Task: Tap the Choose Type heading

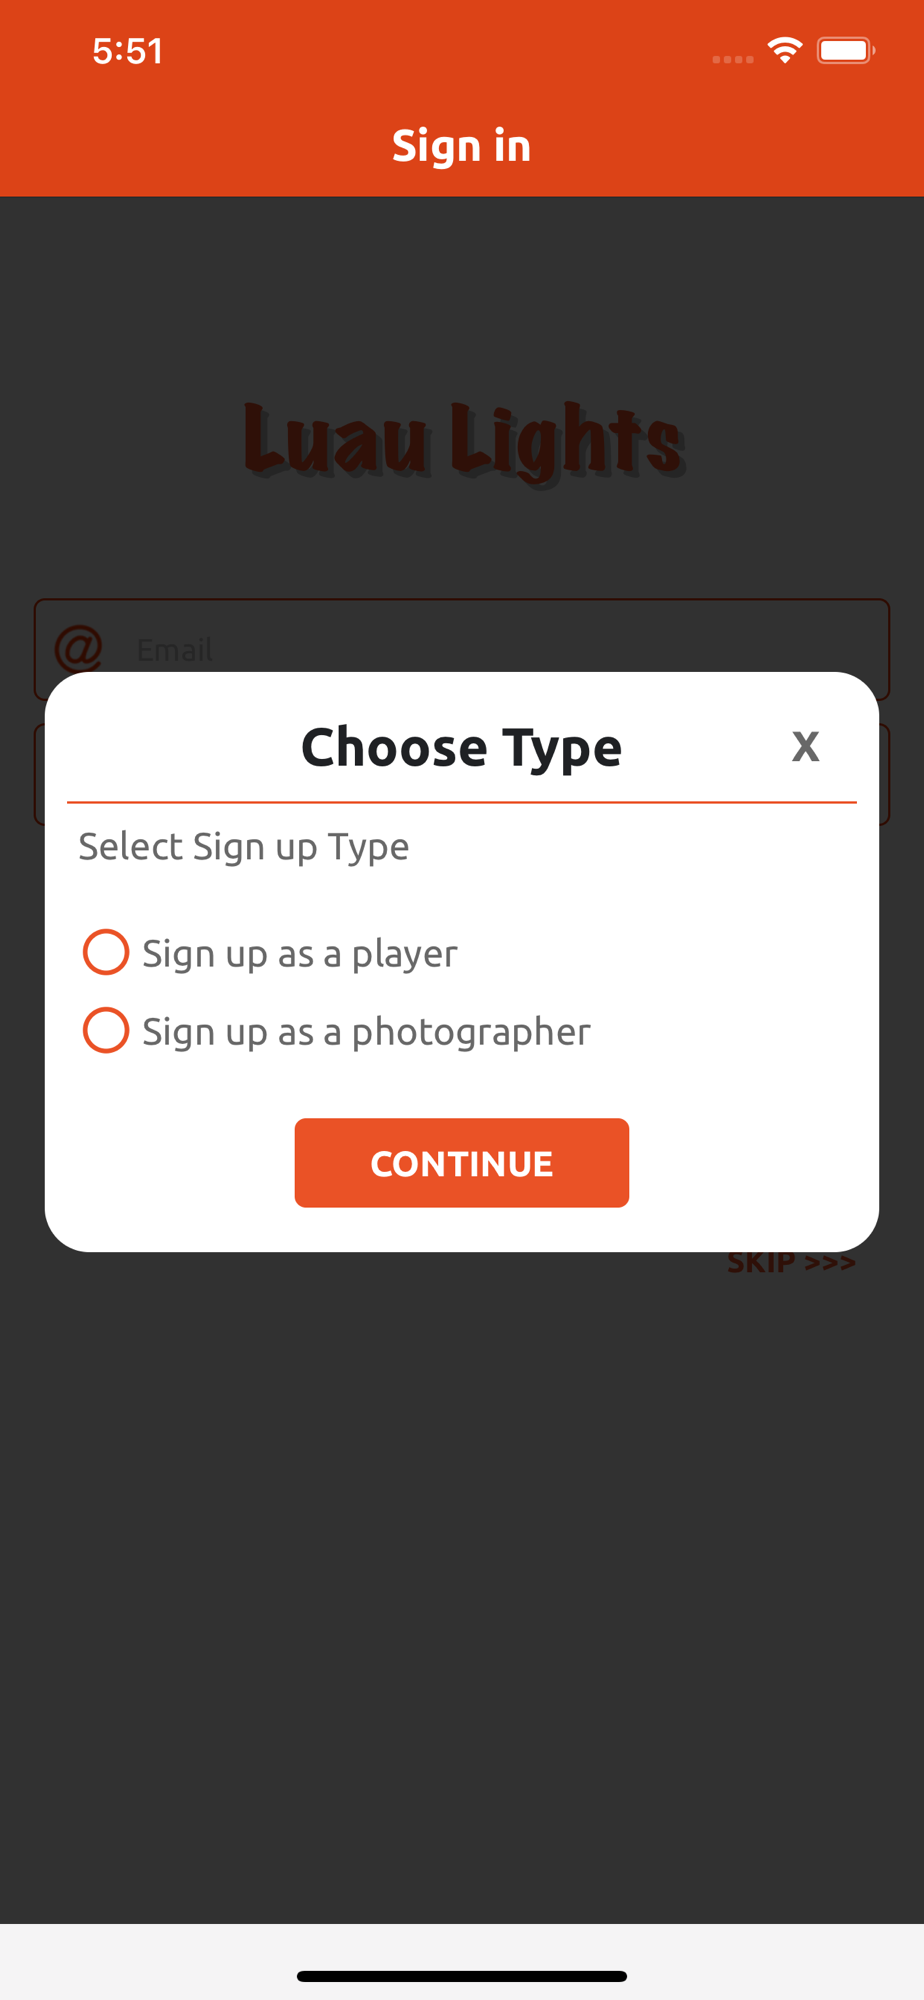Action: (462, 748)
